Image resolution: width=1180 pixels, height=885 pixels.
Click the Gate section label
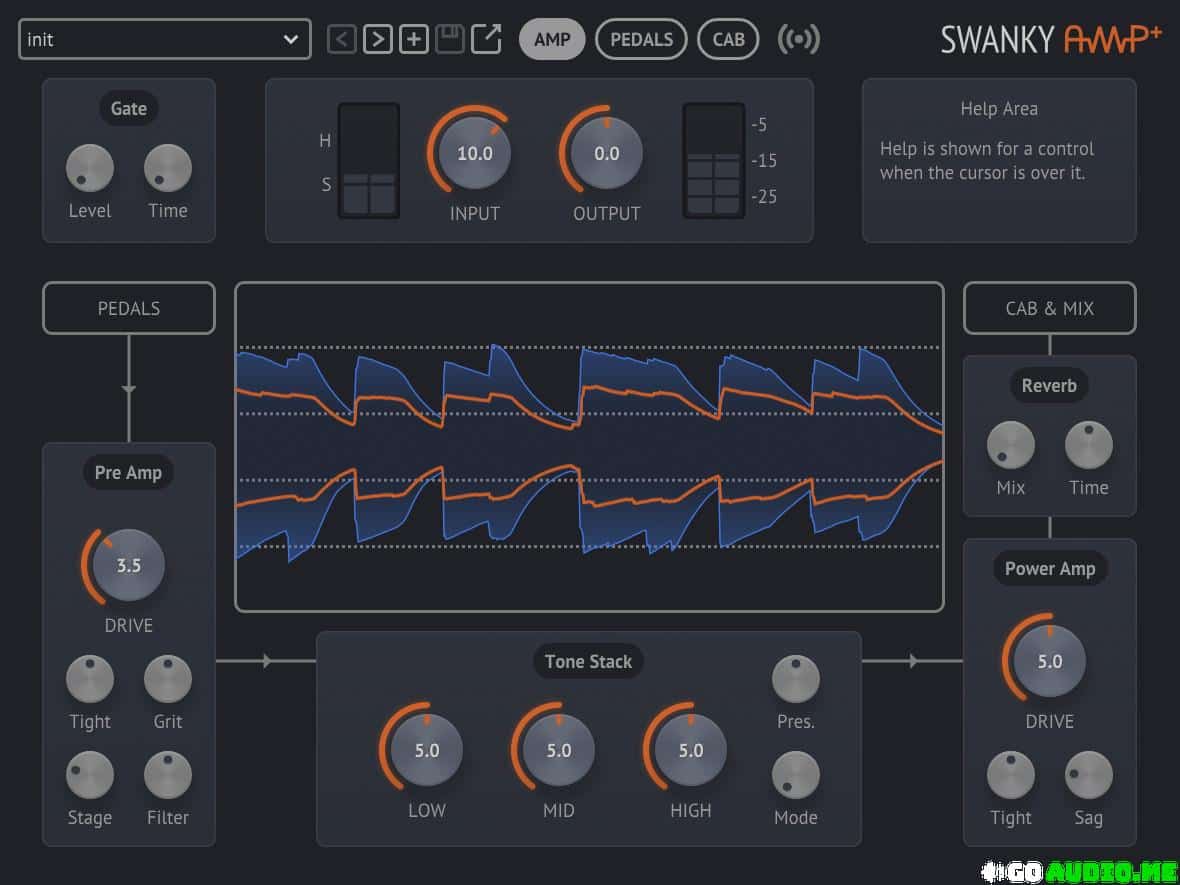(129, 108)
